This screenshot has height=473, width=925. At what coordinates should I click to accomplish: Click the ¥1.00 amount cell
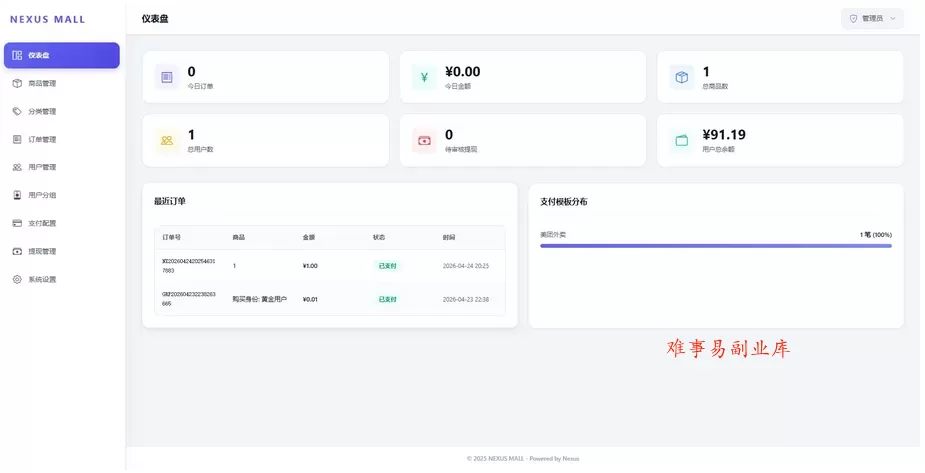[x=310, y=266]
